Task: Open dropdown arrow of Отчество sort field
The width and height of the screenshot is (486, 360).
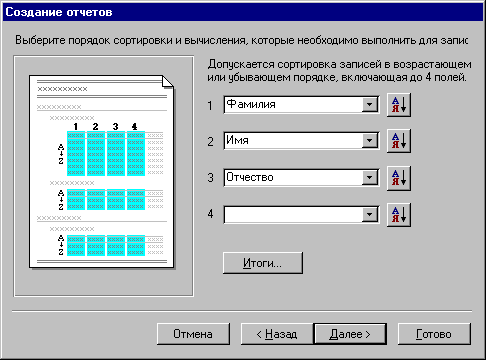Action: click(x=370, y=177)
